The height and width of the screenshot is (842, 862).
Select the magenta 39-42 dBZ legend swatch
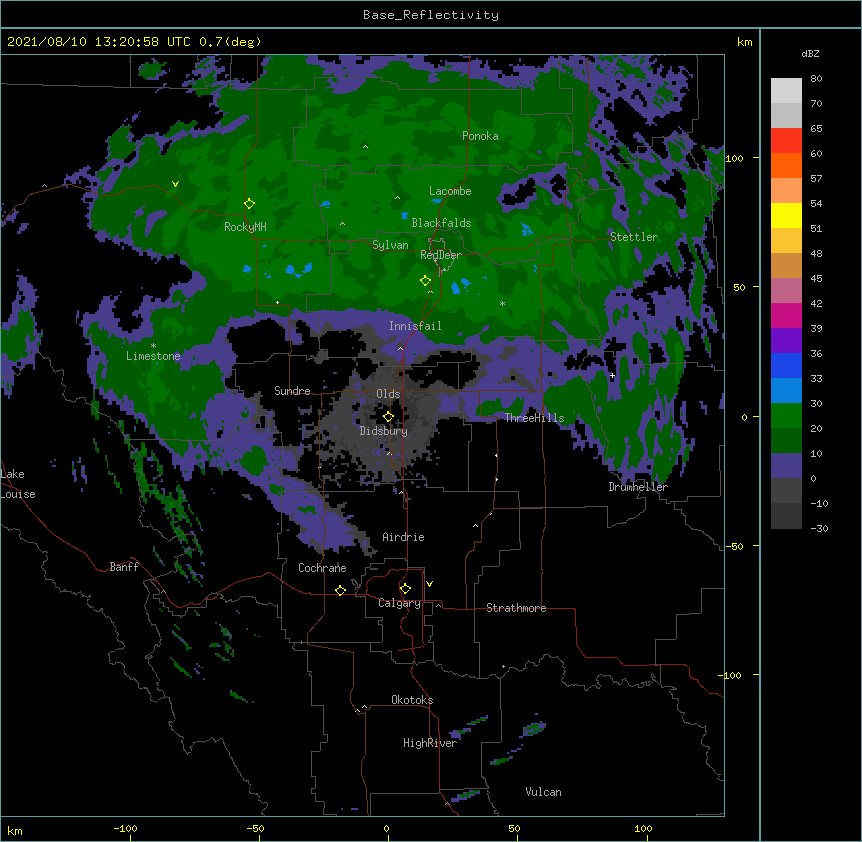coord(786,315)
